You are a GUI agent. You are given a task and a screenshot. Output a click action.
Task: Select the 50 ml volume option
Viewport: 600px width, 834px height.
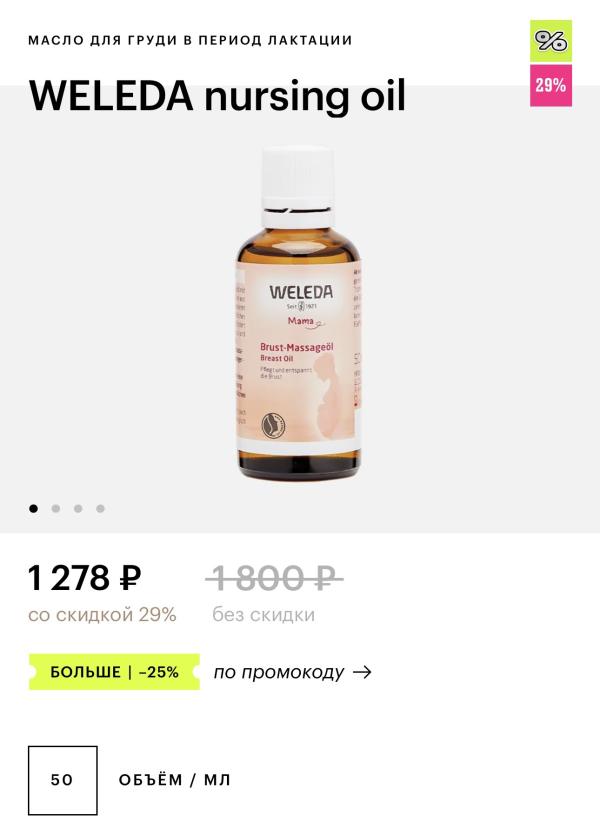tap(63, 780)
